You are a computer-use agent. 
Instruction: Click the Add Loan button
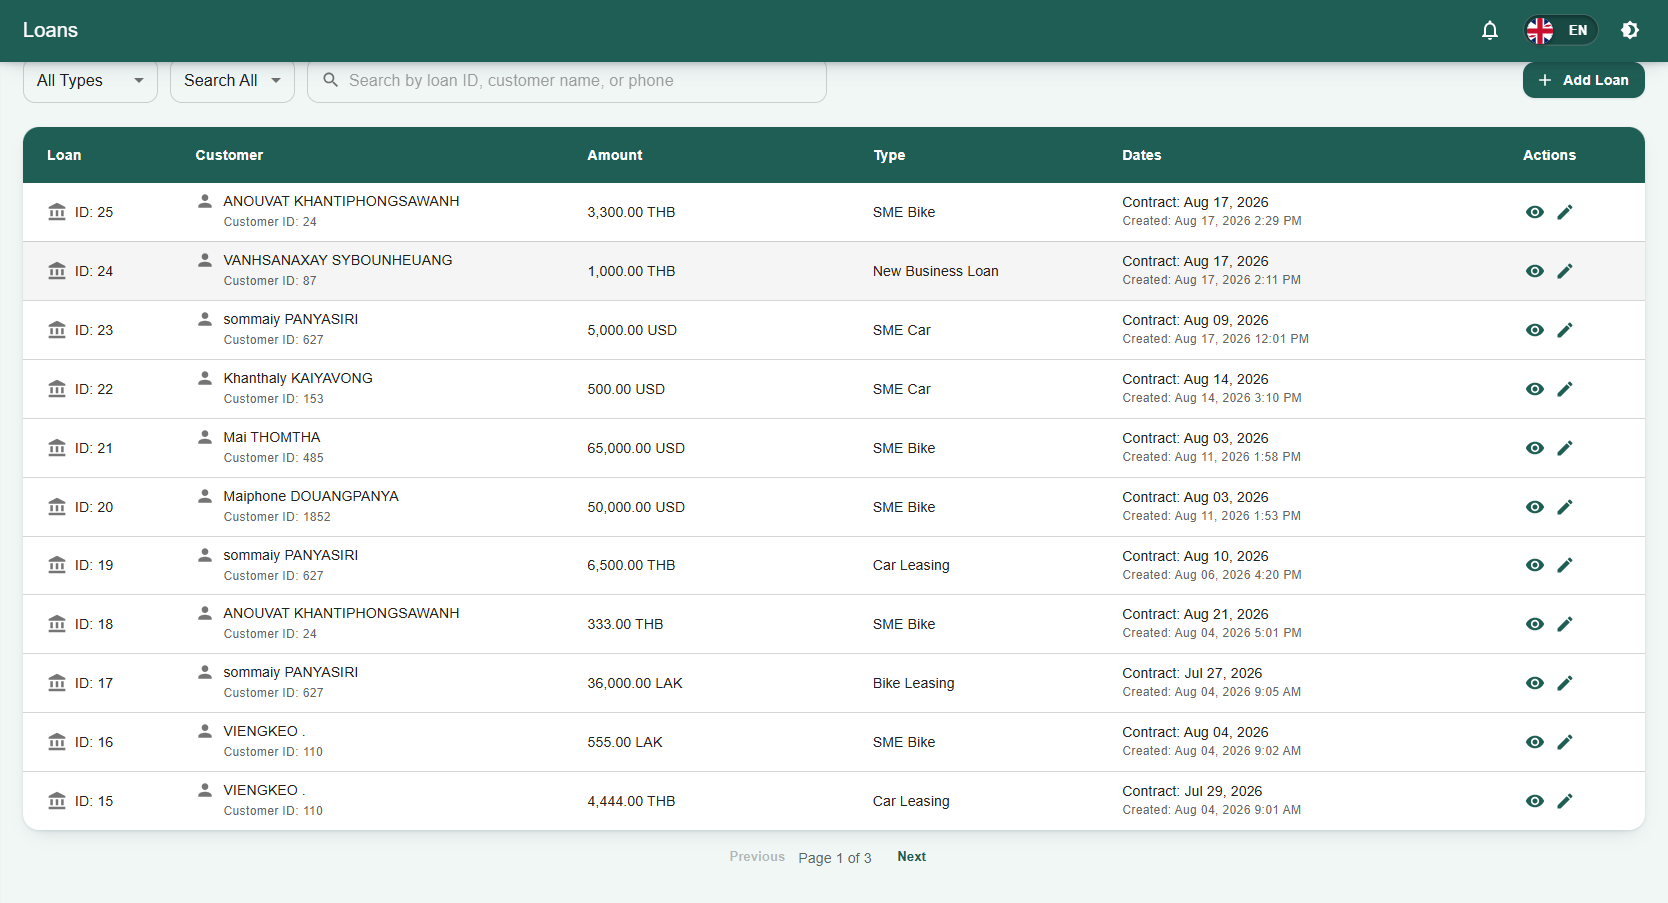(1584, 80)
